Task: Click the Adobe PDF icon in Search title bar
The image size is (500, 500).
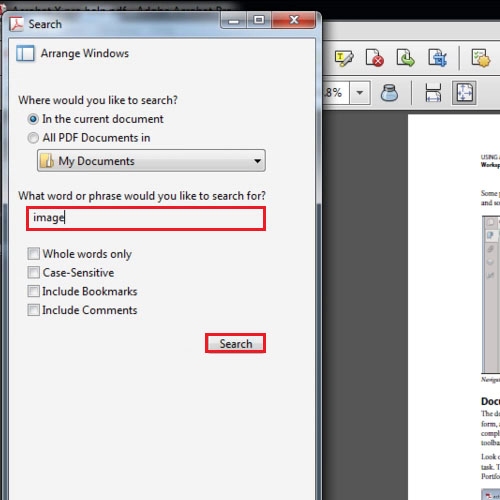Action: (16, 24)
